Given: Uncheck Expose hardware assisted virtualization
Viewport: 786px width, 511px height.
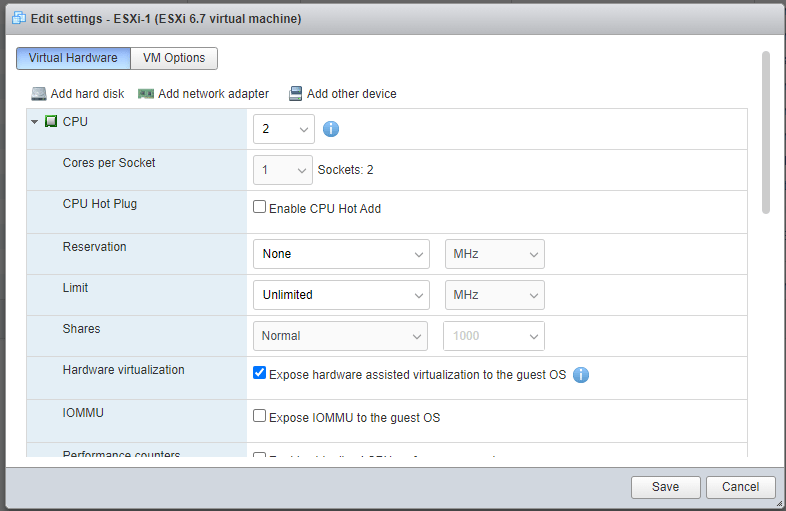Looking at the screenshot, I should (x=259, y=373).
